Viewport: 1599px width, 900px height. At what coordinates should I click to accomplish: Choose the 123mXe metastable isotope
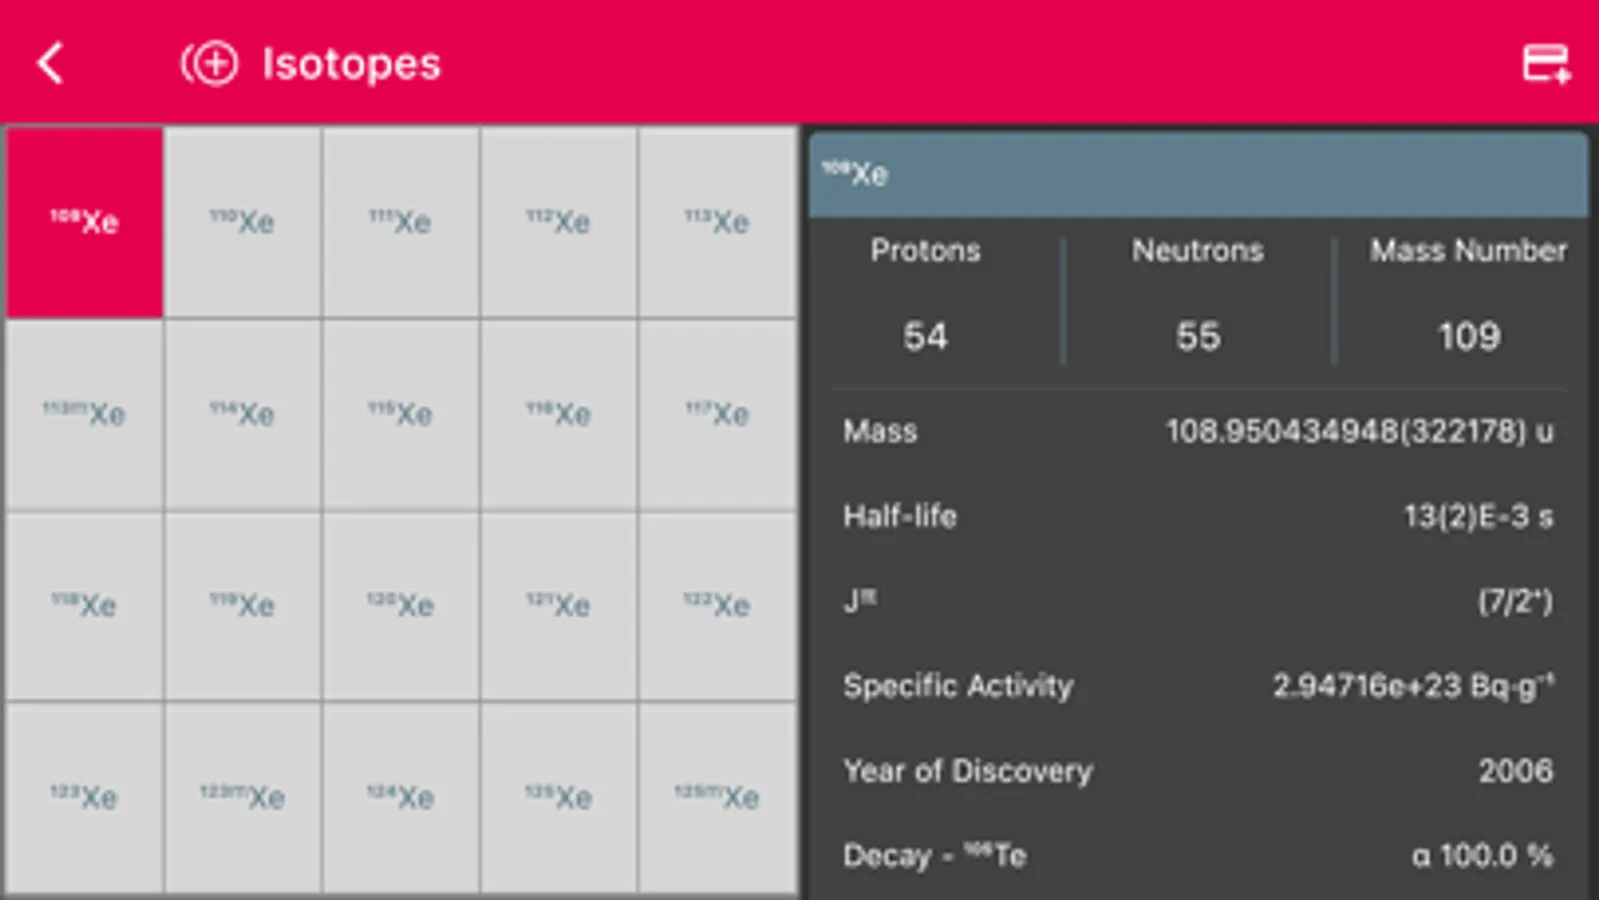[242, 797]
